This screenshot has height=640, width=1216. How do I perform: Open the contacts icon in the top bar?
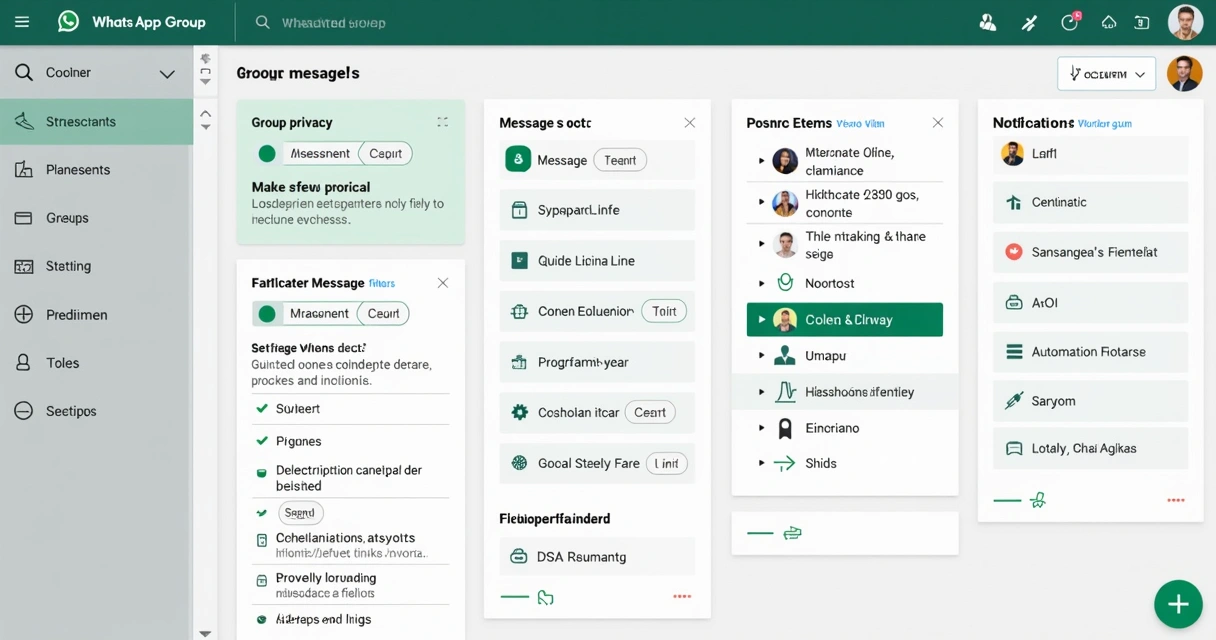(x=988, y=22)
